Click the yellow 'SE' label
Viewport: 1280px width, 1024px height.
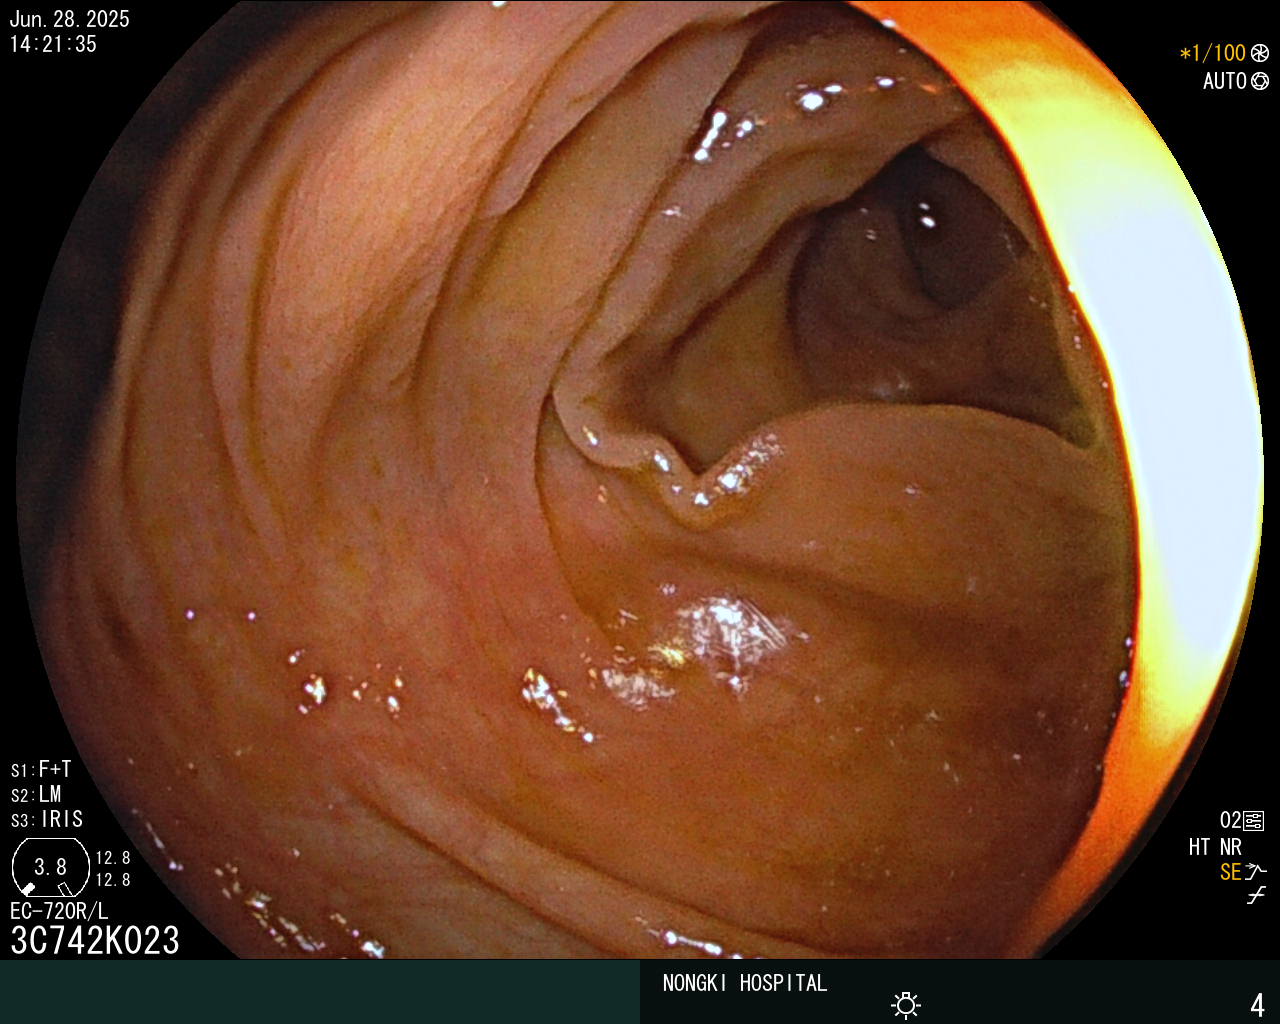click(1230, 872)
